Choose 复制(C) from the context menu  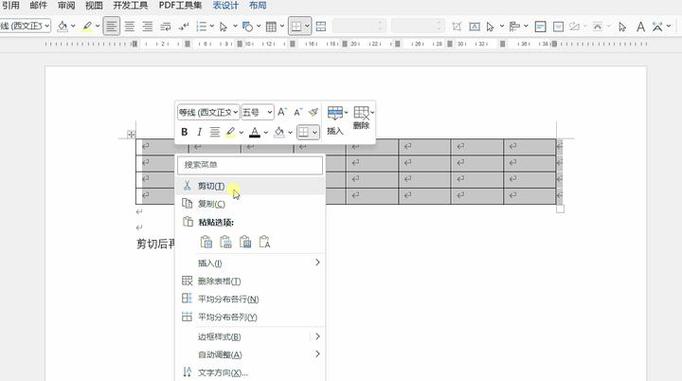pyautogui.click(x=250, y=204)
